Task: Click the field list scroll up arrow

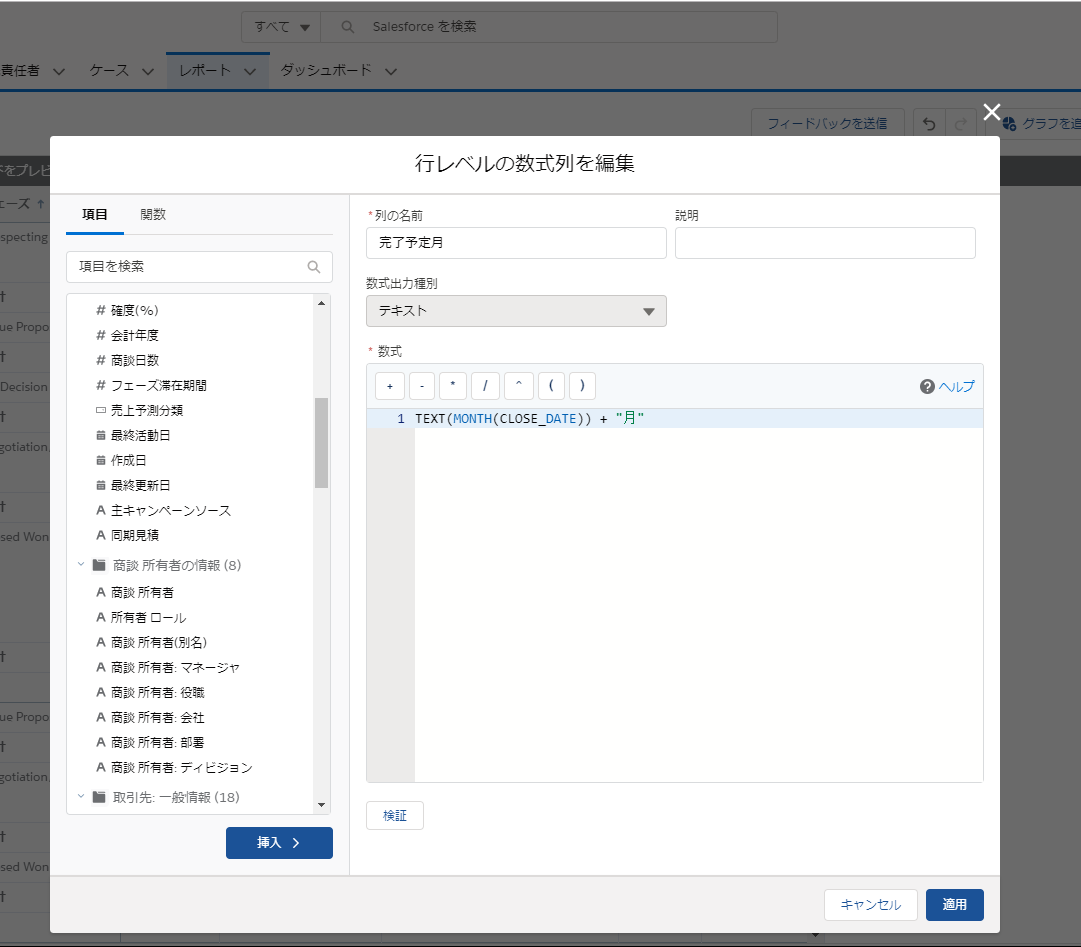Action: point(321,303)
